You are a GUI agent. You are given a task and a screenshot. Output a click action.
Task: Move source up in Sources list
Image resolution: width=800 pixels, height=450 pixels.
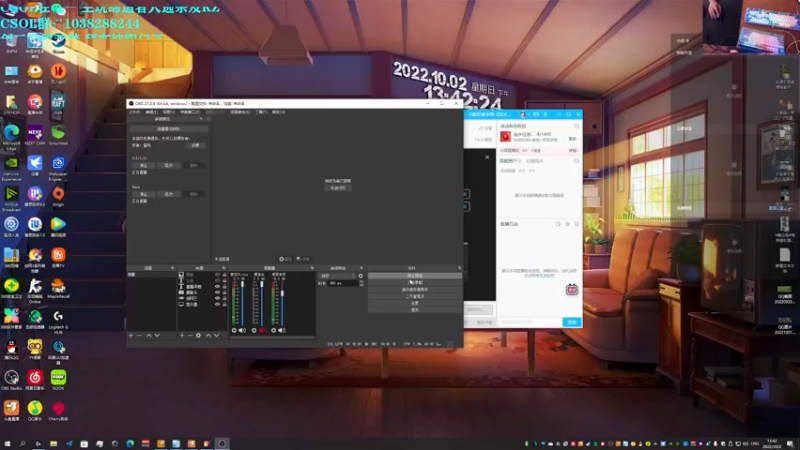coord(208,336)
